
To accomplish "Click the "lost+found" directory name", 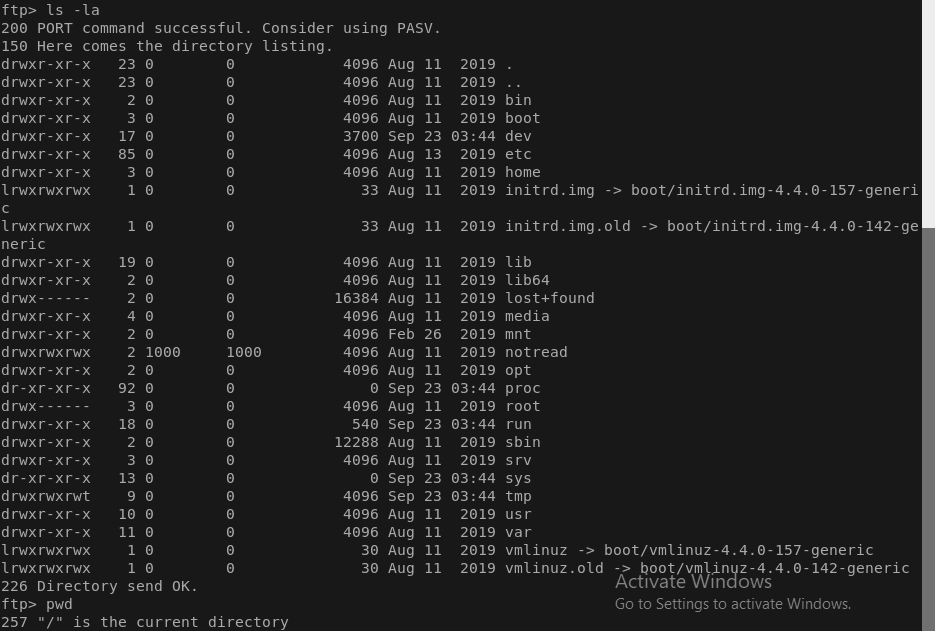I will (x=549, y=298).
